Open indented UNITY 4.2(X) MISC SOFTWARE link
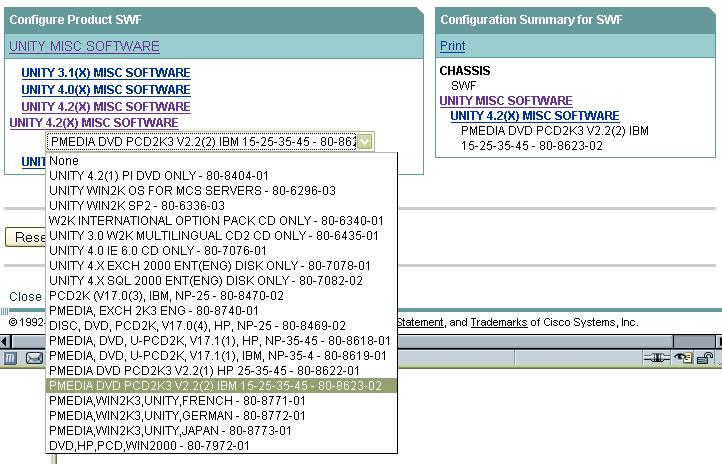 coord(106,106)
